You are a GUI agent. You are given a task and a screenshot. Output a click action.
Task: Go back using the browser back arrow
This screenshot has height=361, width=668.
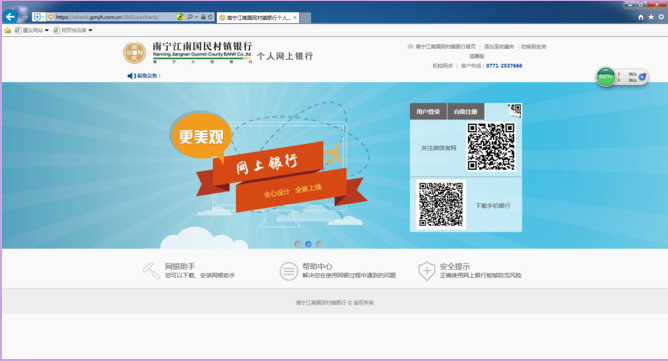[x=10, y=17]
